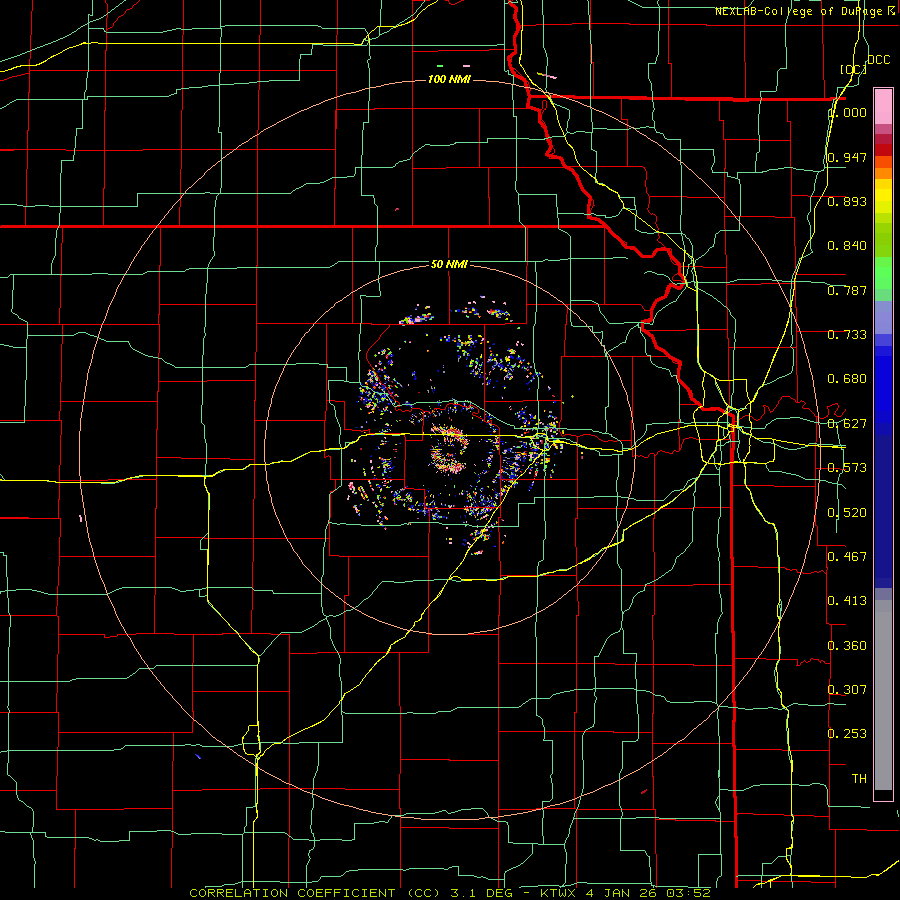Click the dense echo cluster at the radar center

pyautogui.click(x=449, y=449)
